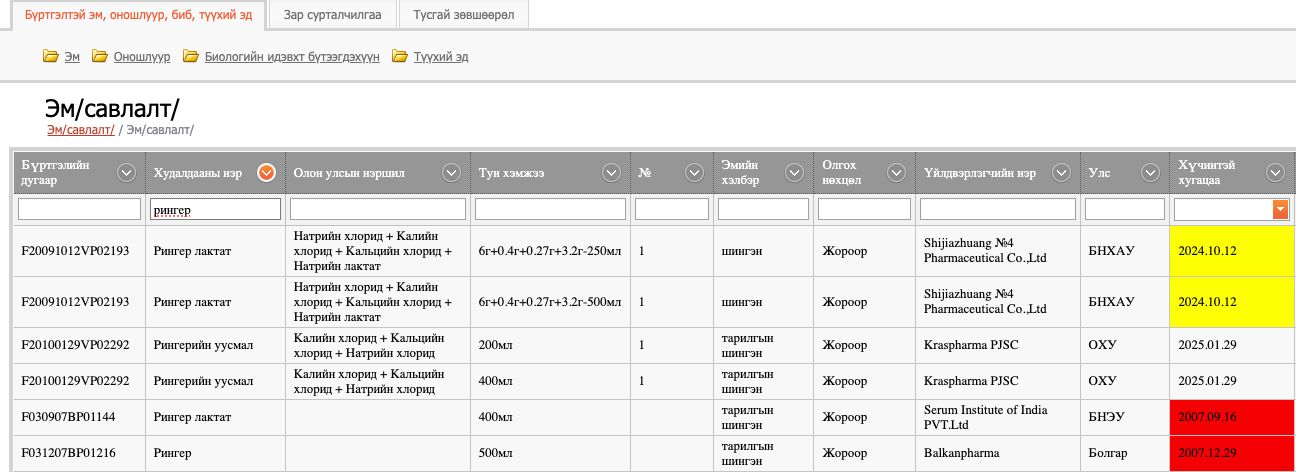Open the Тусгай зөвшөөрөл tab
The image size is (1296, 472).
click(x=463, y=15)
